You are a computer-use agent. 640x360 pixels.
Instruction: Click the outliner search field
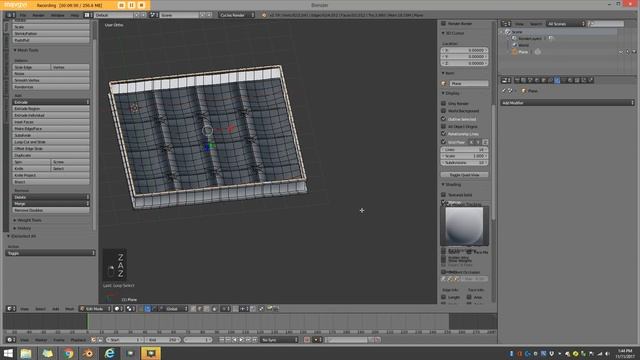tap(606, 24)
